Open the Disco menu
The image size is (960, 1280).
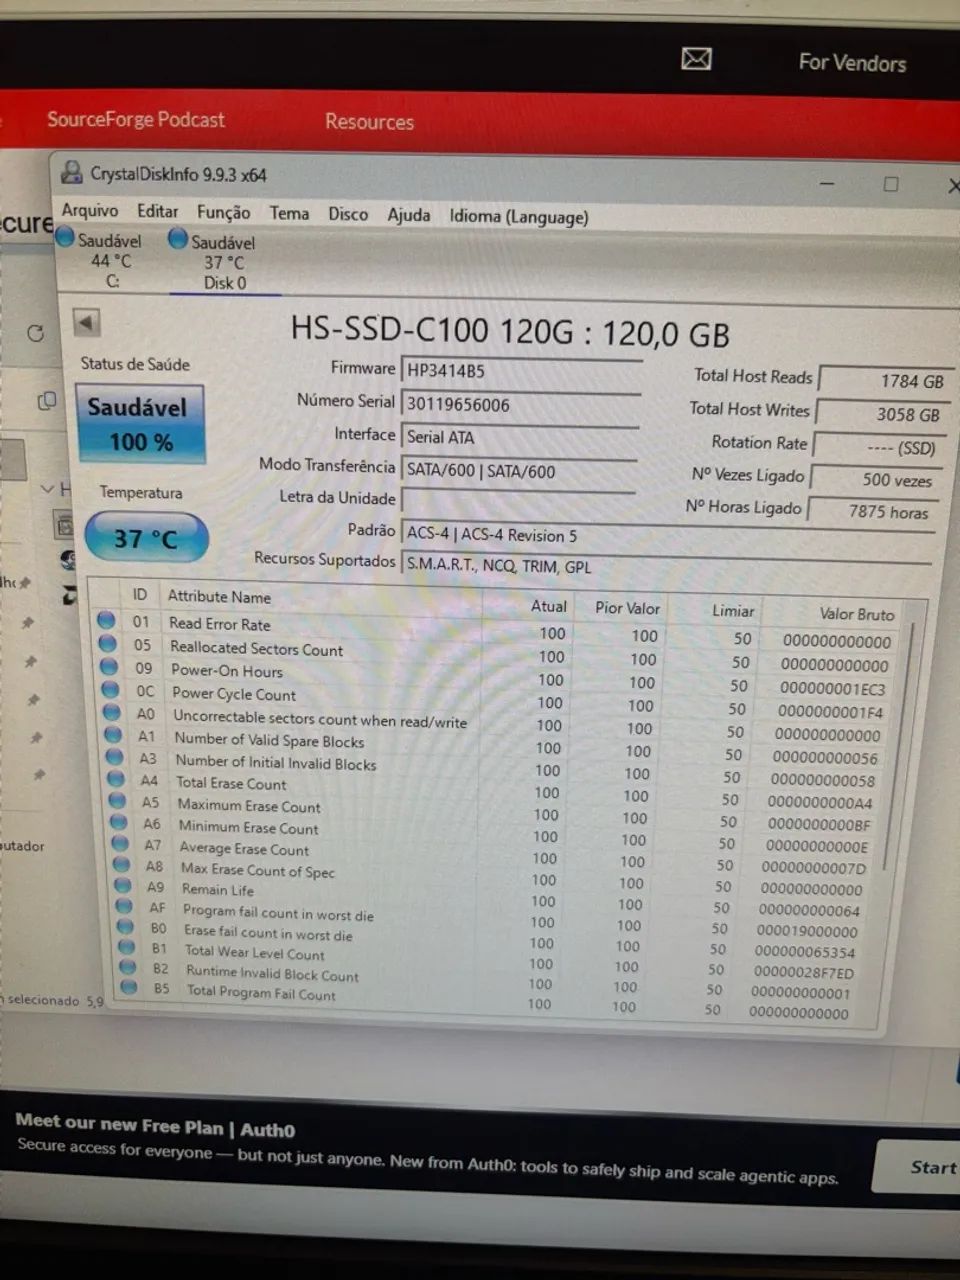(348, 214)
